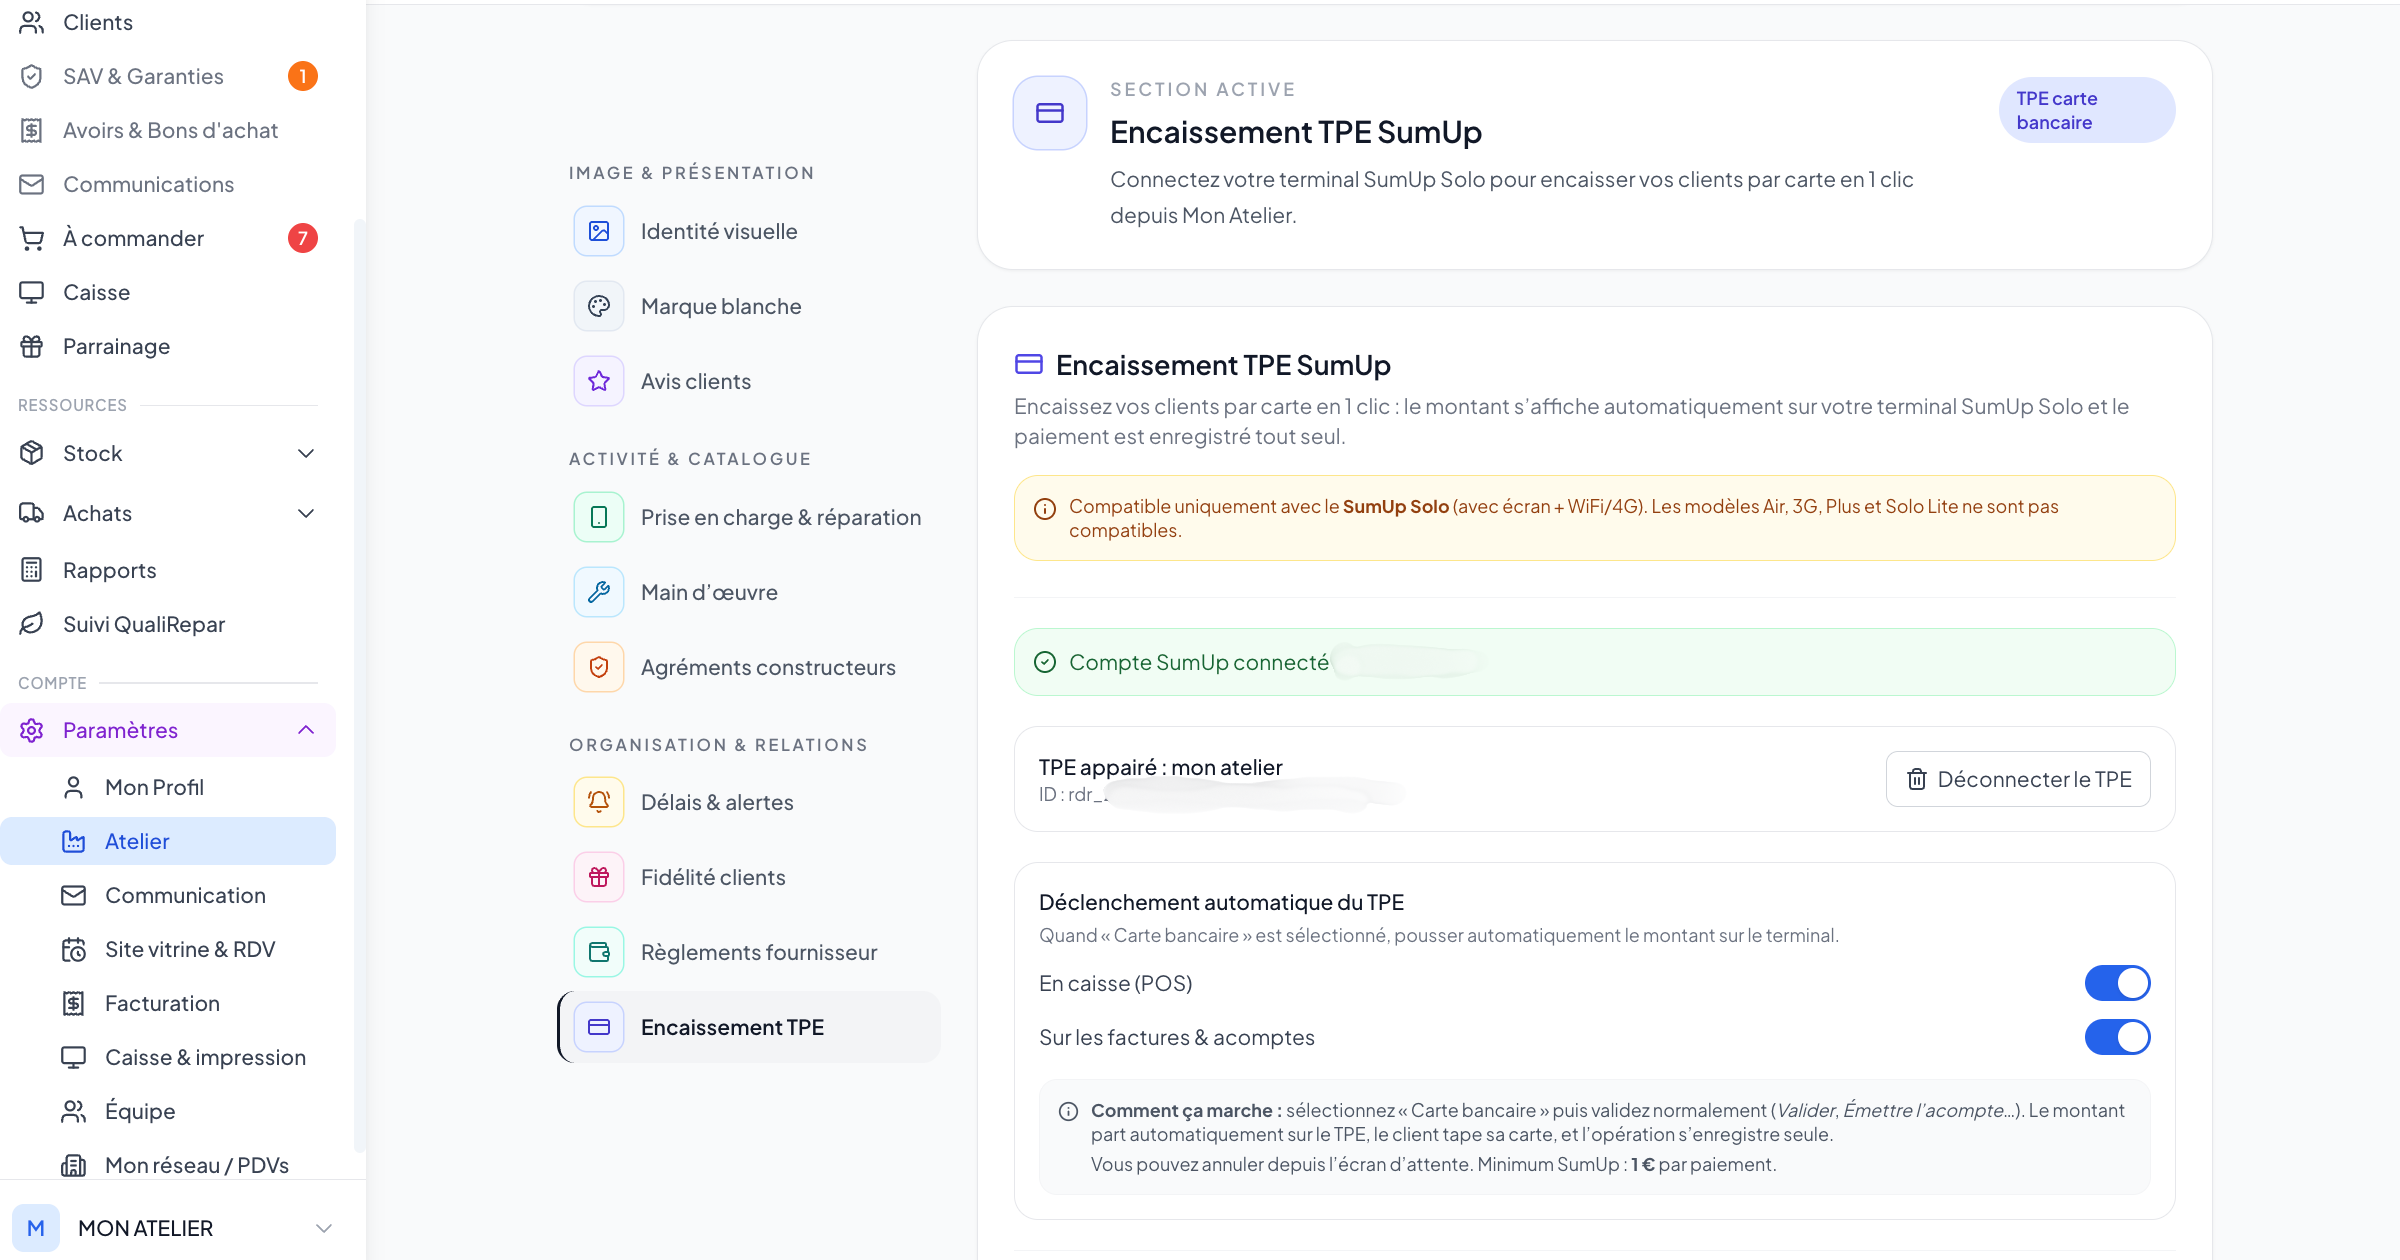The height and width of the screenshot is (1260, 2400).
Task: Toggle Sur les factures & acomptes switch
Action: pyautogui.click(x=2117, y=1037)
